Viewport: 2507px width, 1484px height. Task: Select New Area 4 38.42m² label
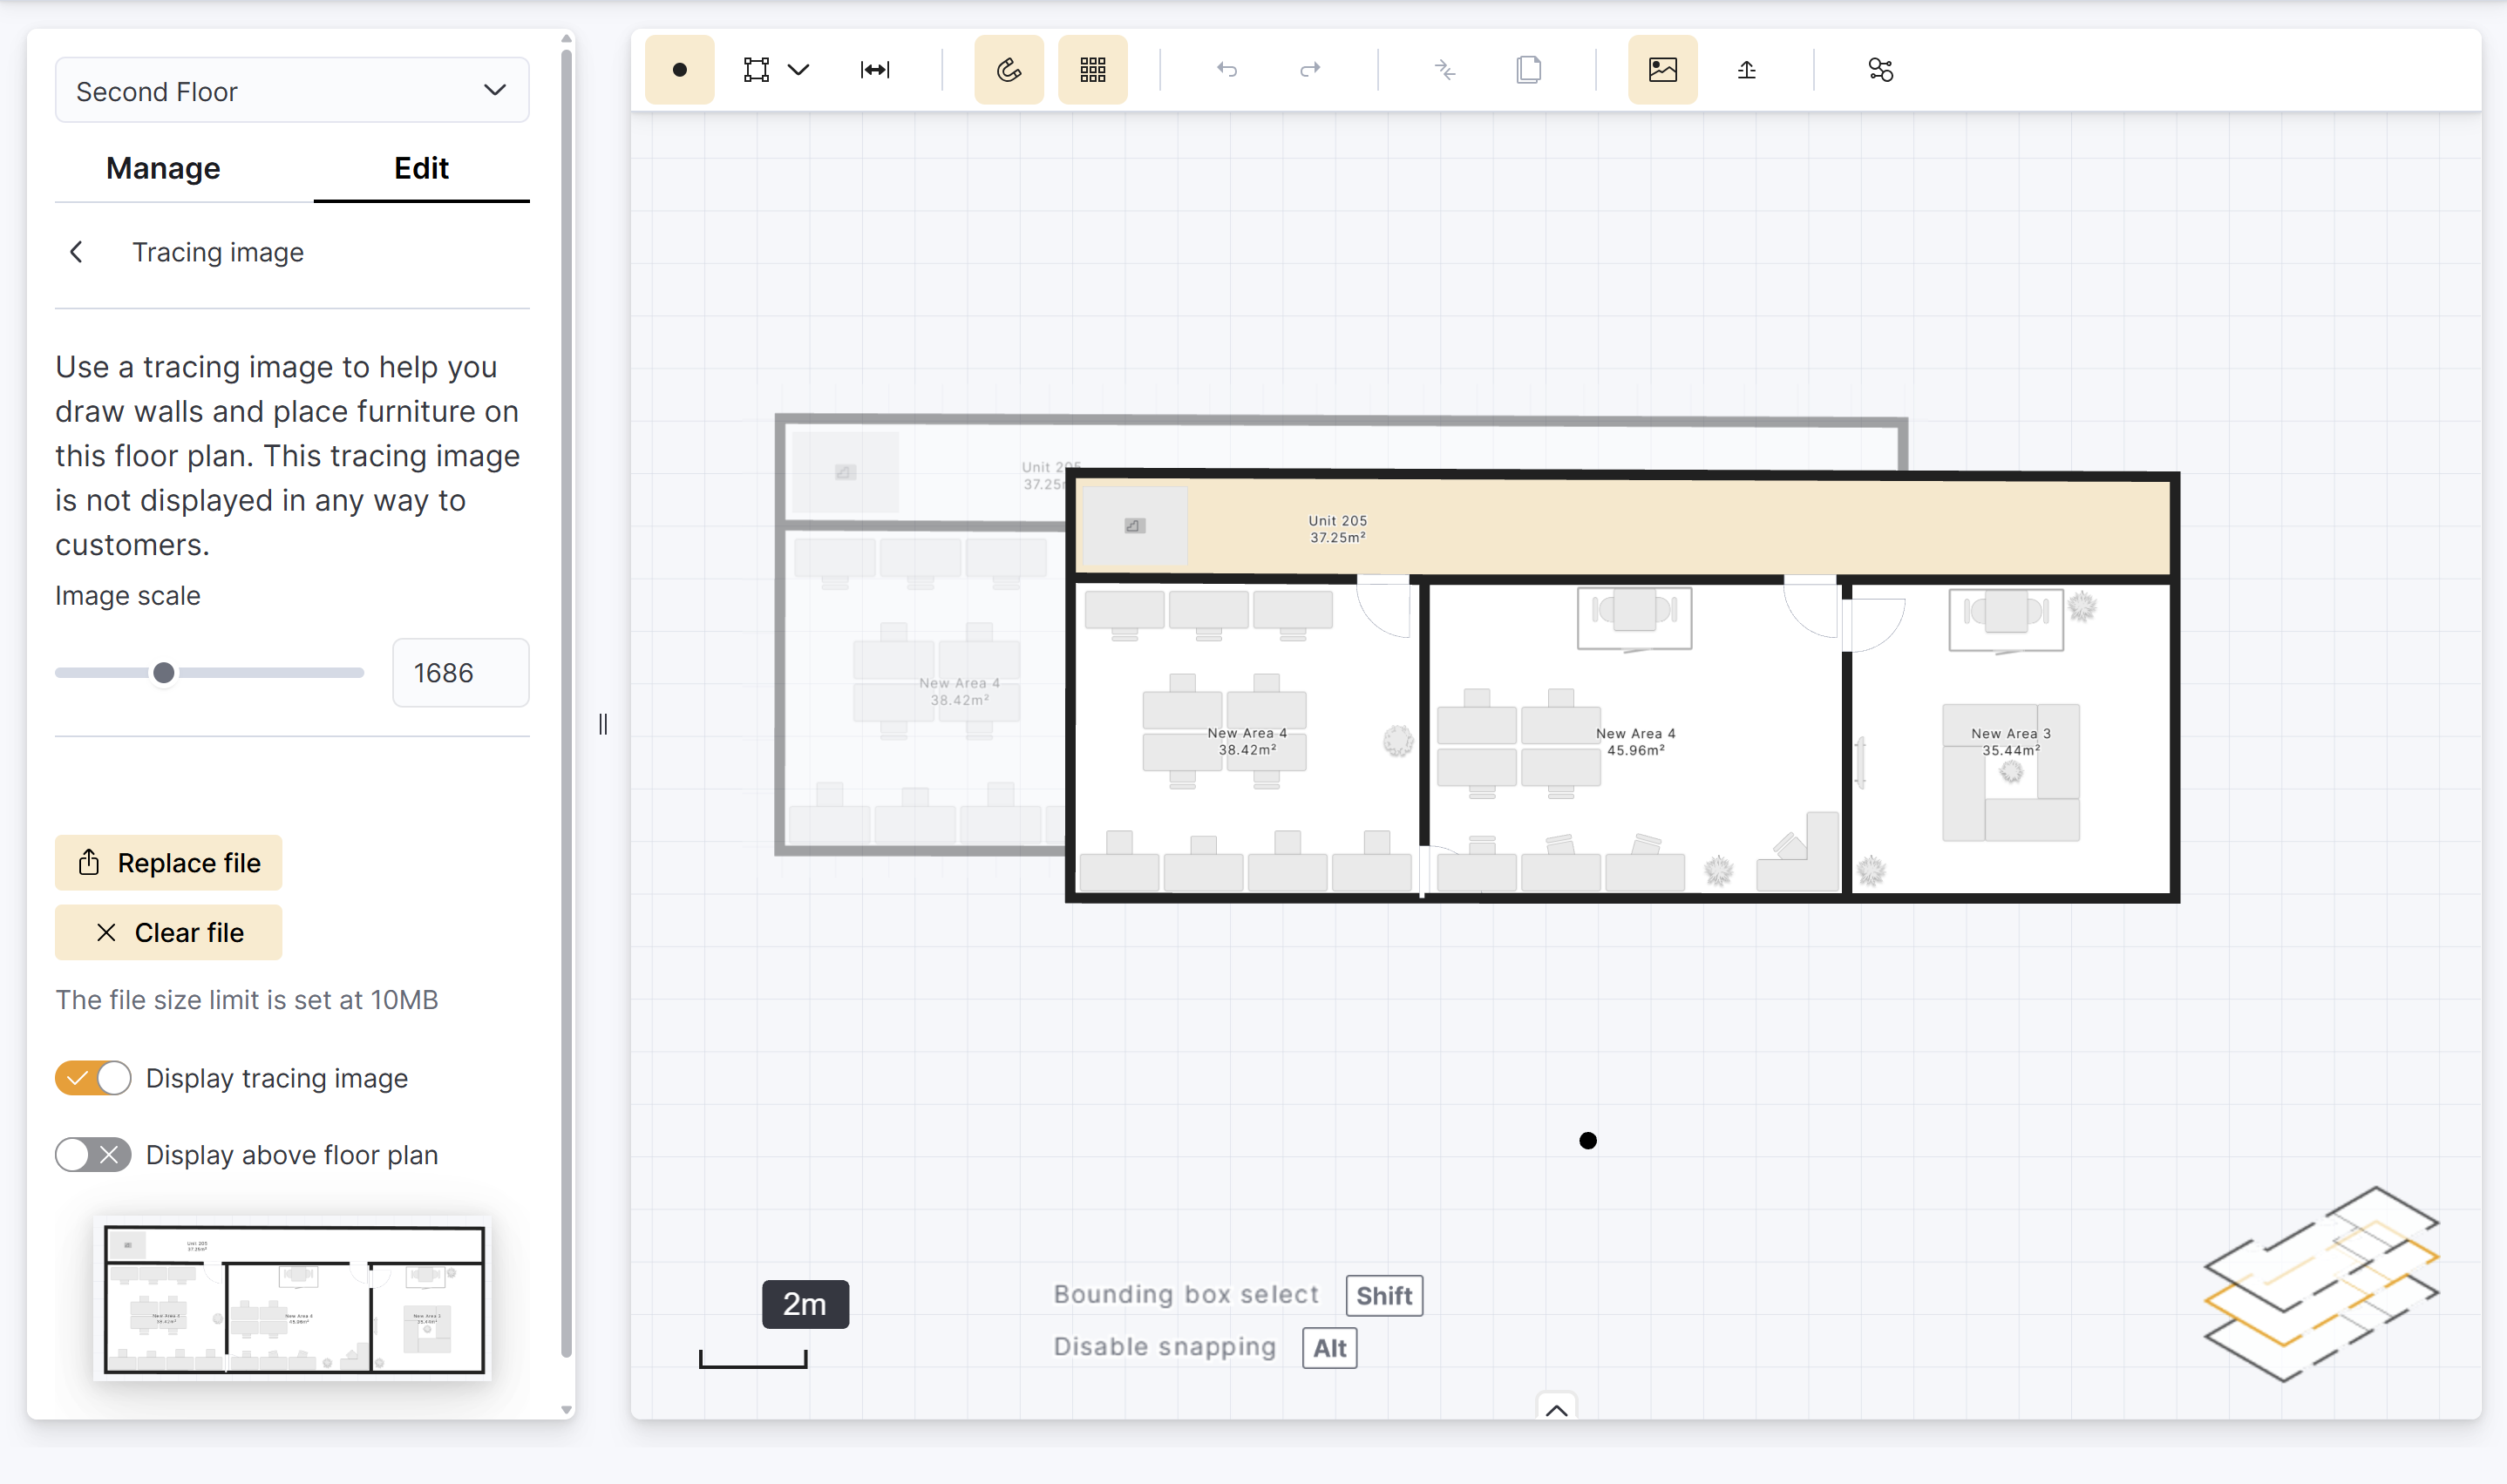[x=1247, y=742]
